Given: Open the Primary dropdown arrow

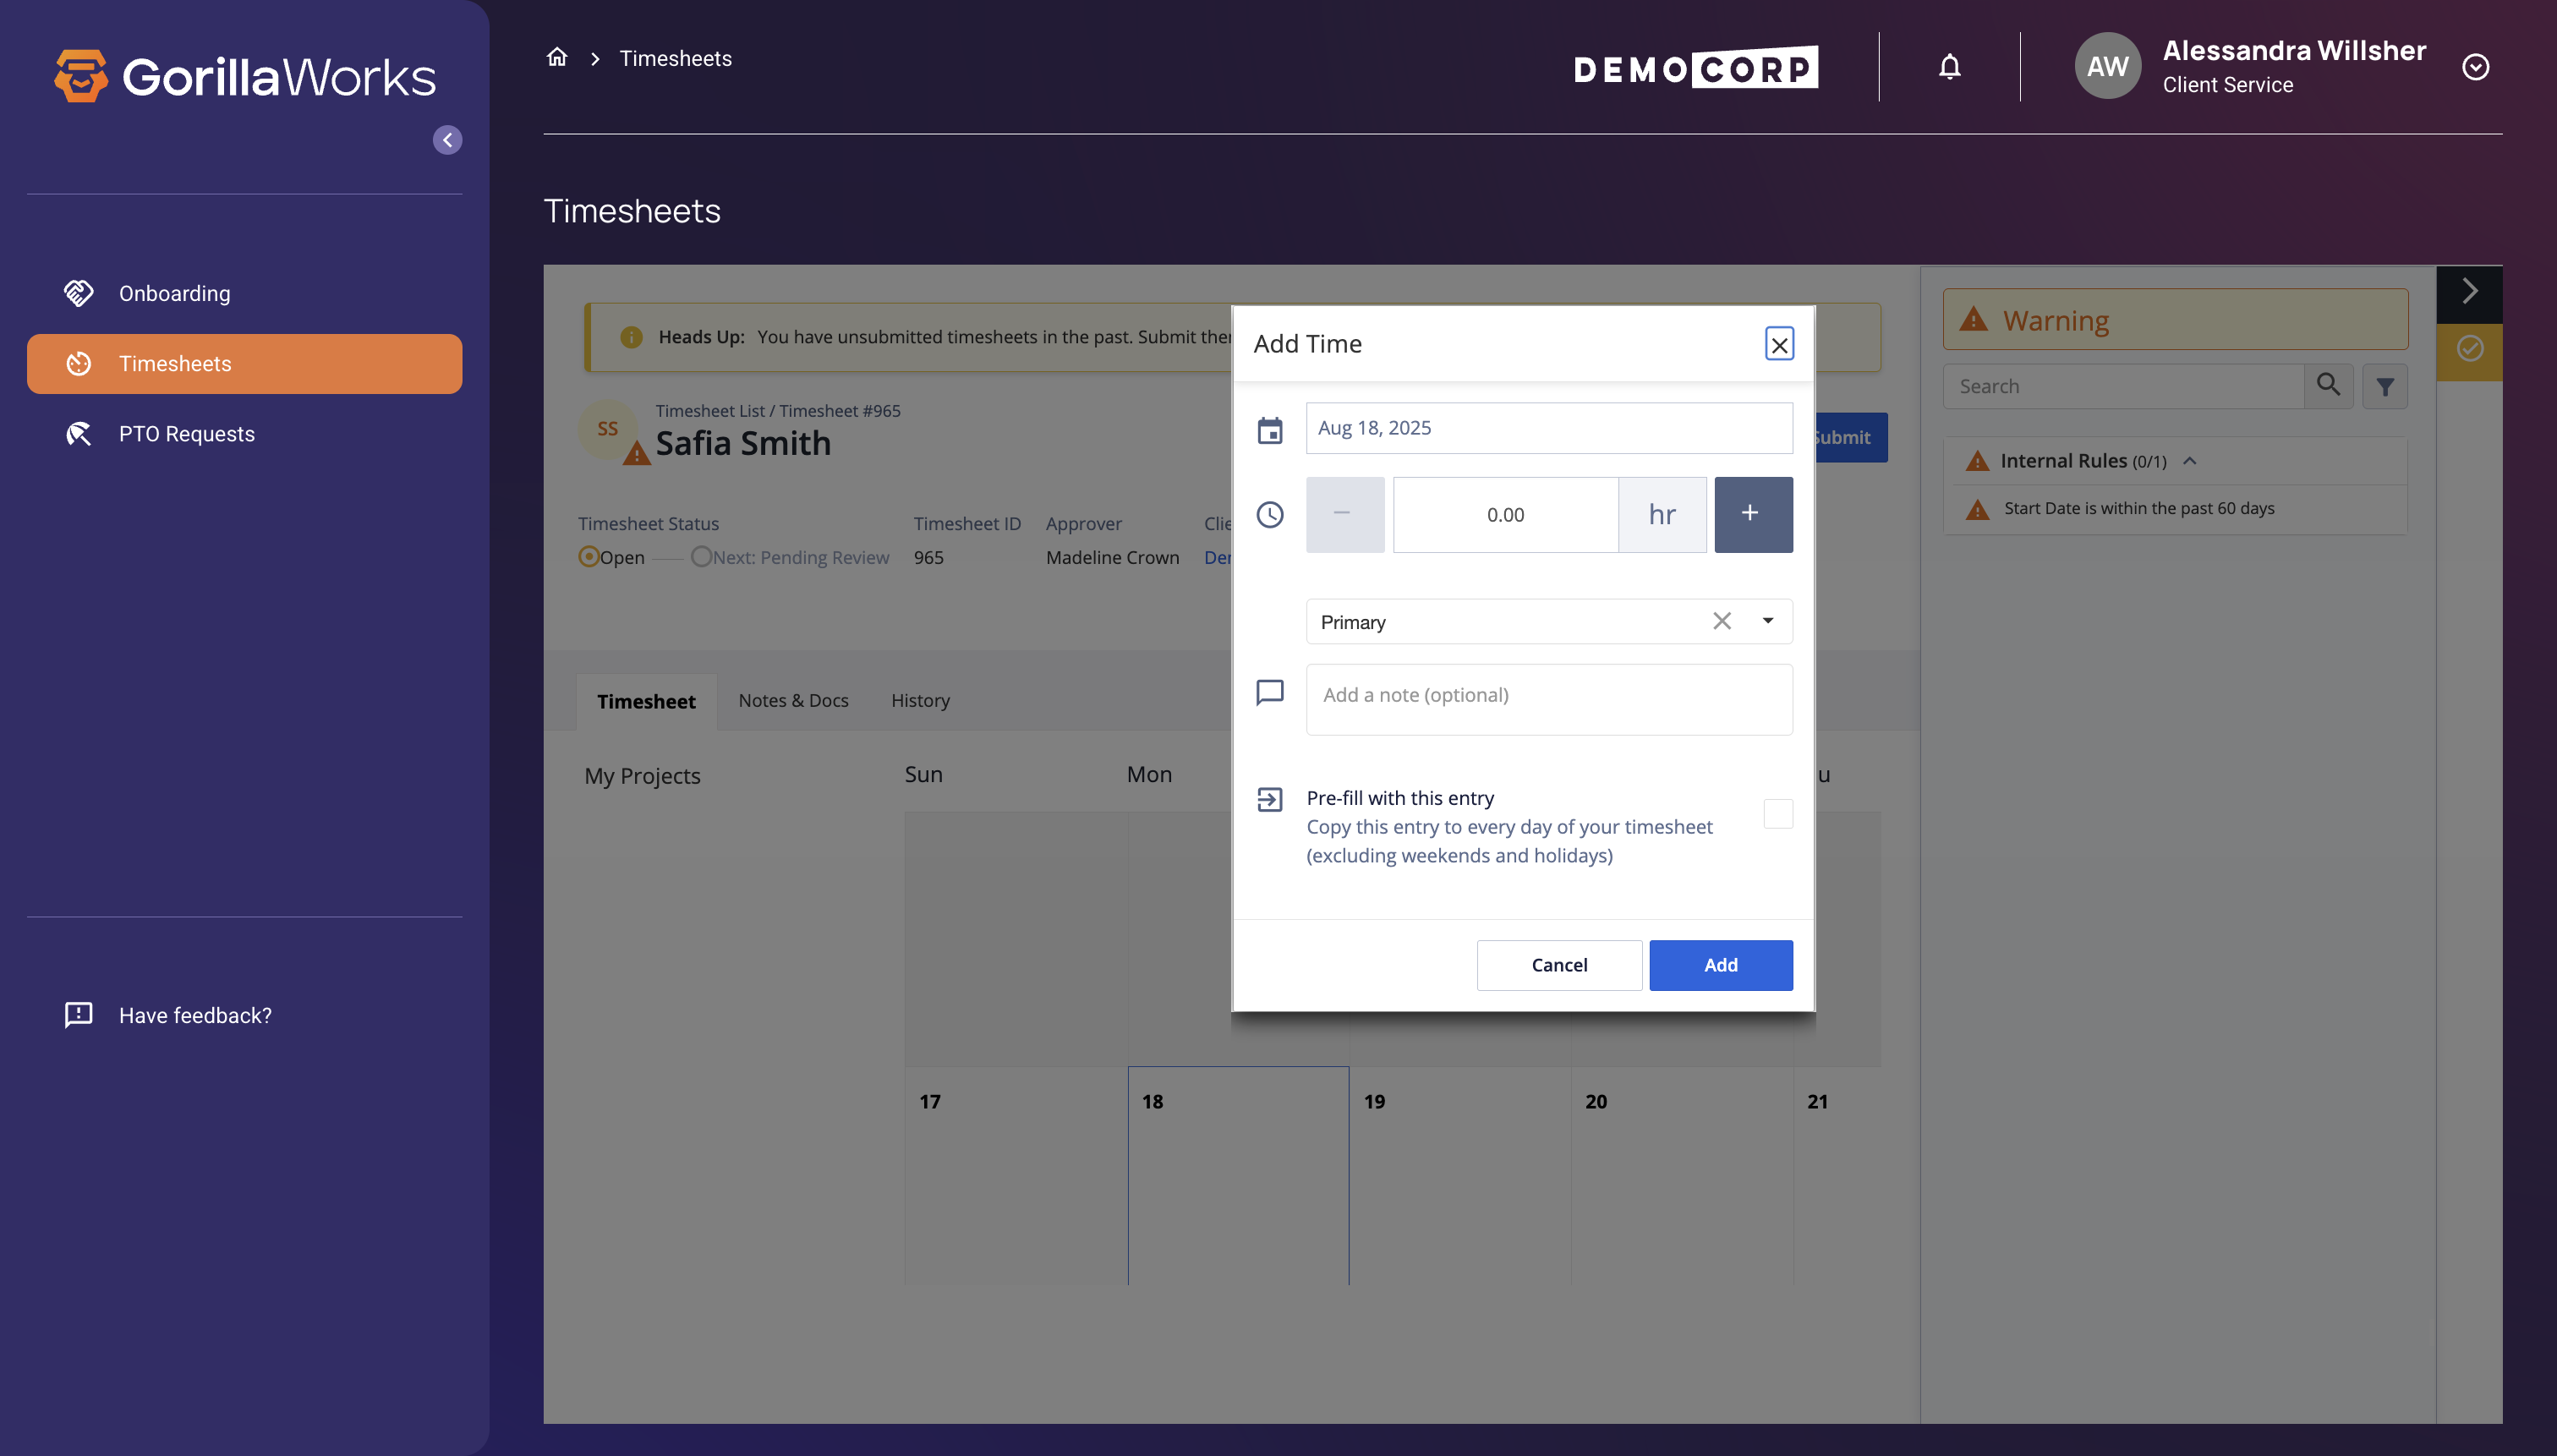Looking at the screenshot, I should pyautogui.click(x=1767, y=621).
